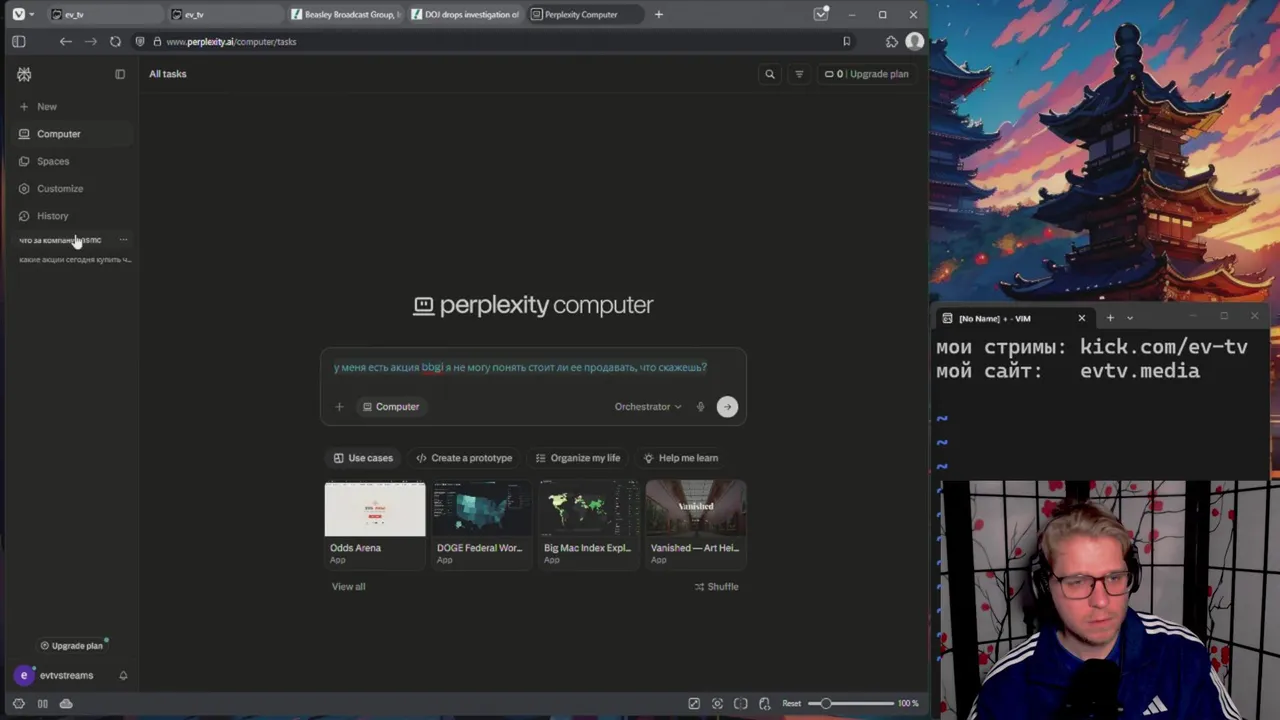Collapse the Perplexity sidebar panel
This screenshot has height=720, width=1280.
click(120, 74)
